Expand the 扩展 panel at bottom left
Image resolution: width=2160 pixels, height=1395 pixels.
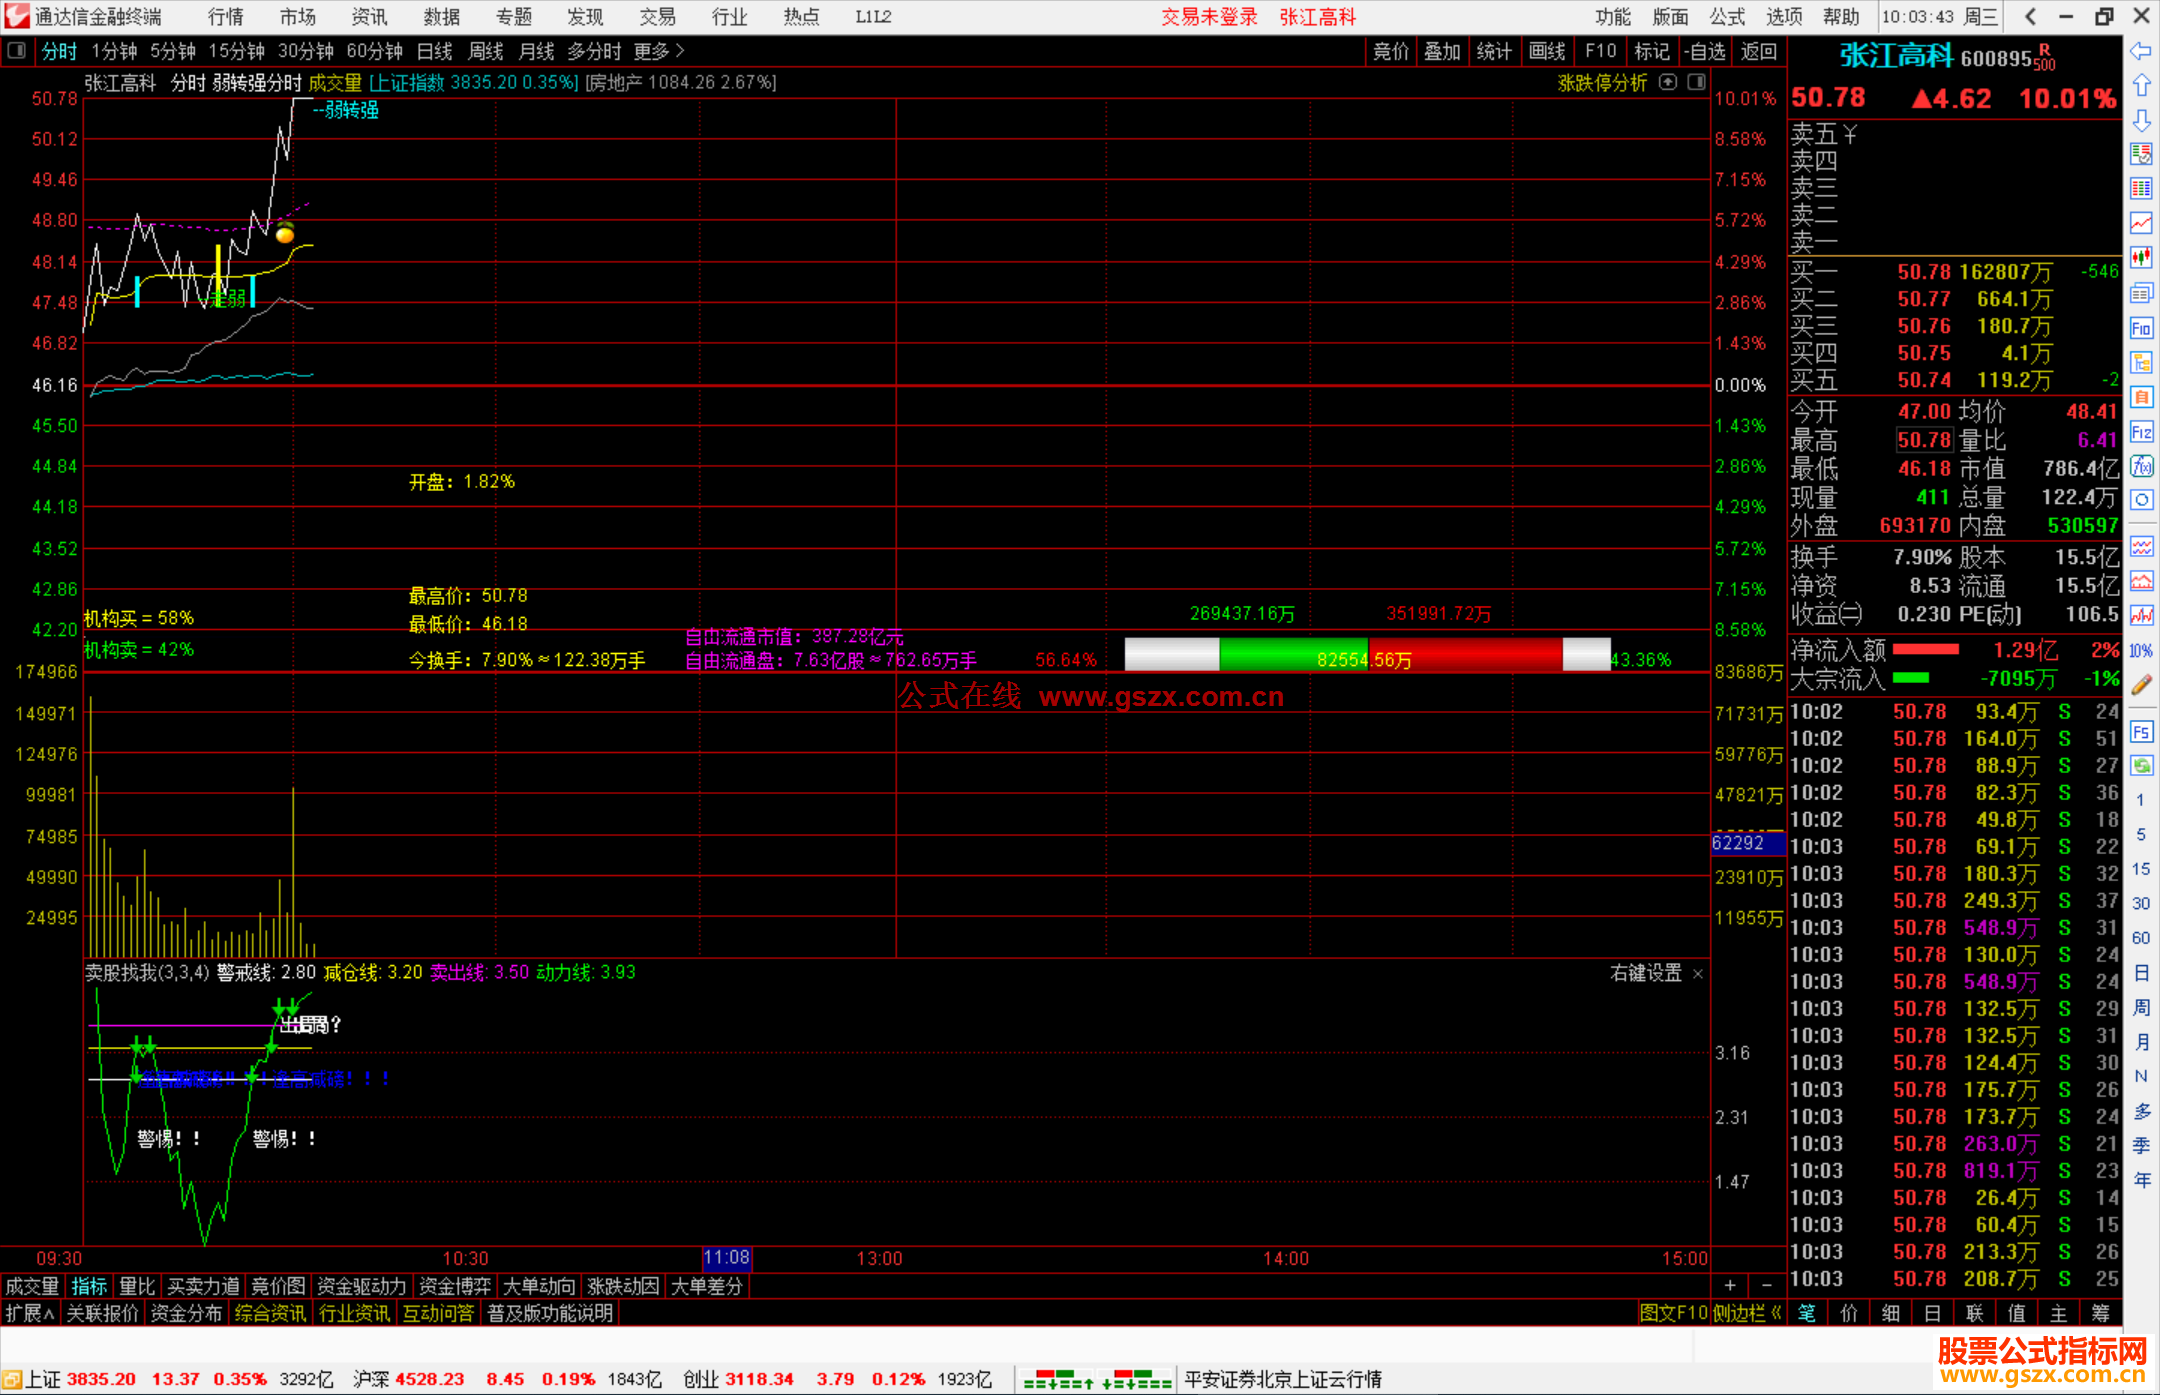pyautogui.click(x=30, y=1313)
